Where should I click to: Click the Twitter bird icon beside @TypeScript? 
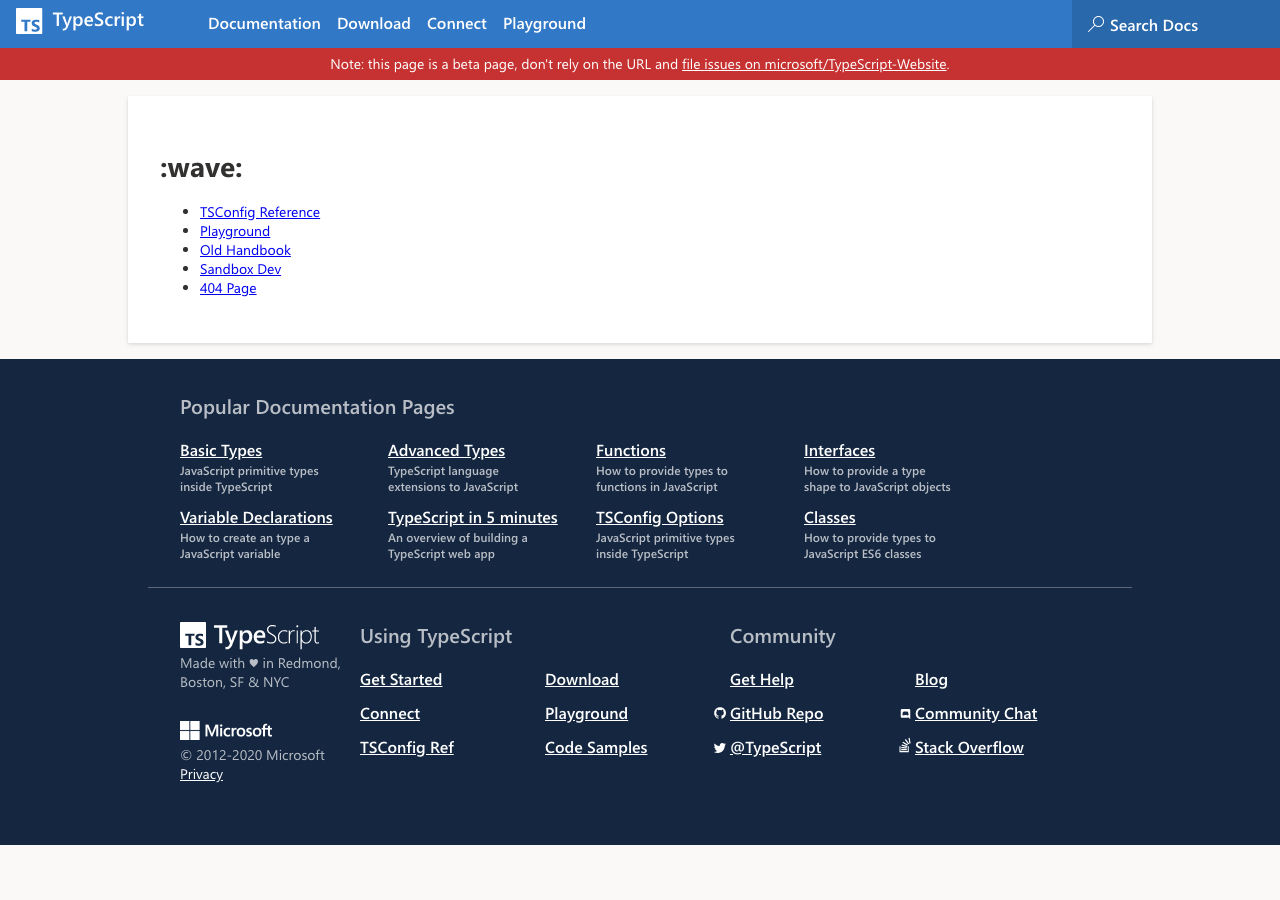point(720,747)
